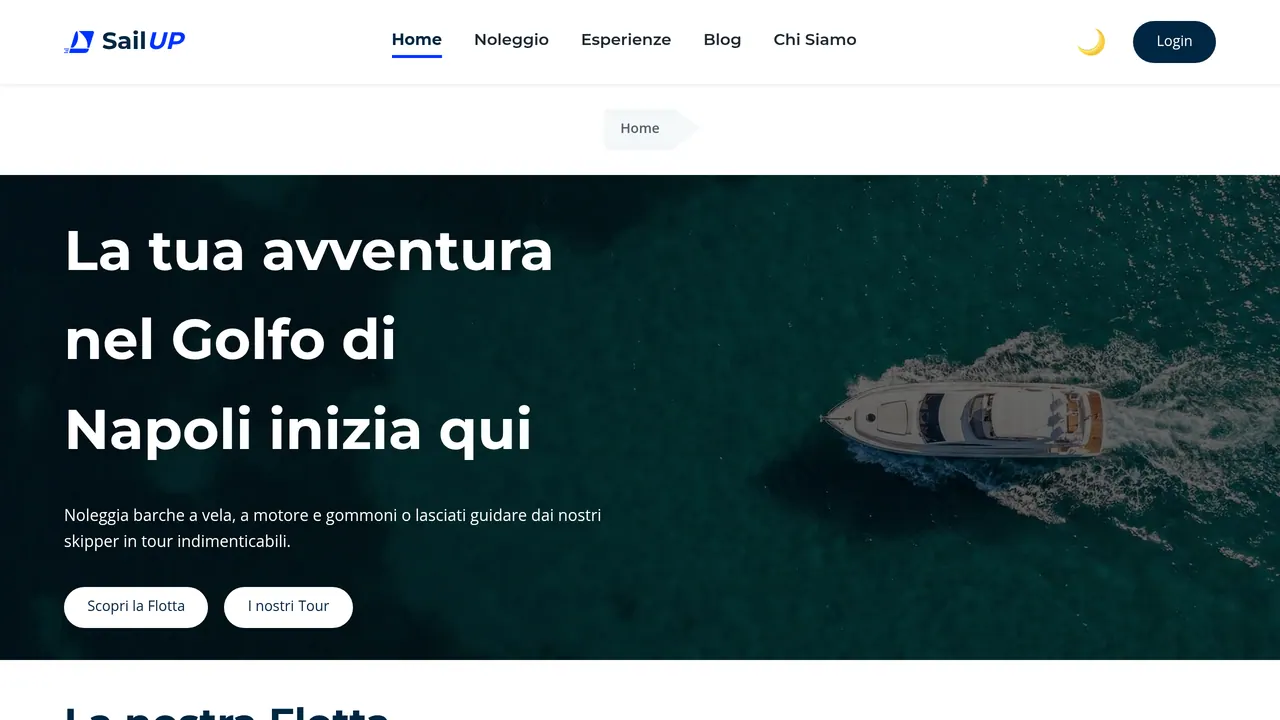Click the breadcrumb arrow tip

tap(688, 128)
